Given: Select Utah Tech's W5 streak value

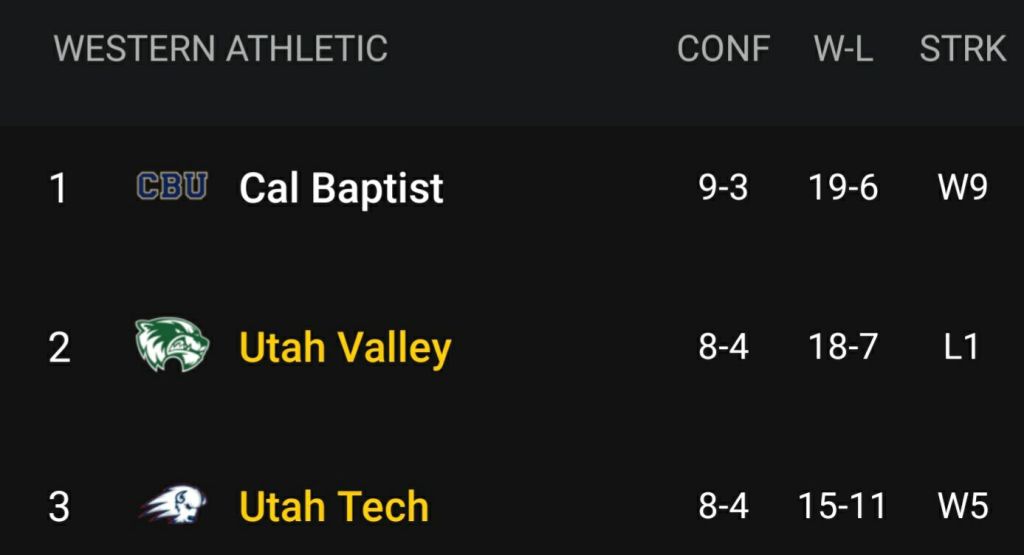Looking at the screenshot, I should pyautogui.click(x=962, y=506).
